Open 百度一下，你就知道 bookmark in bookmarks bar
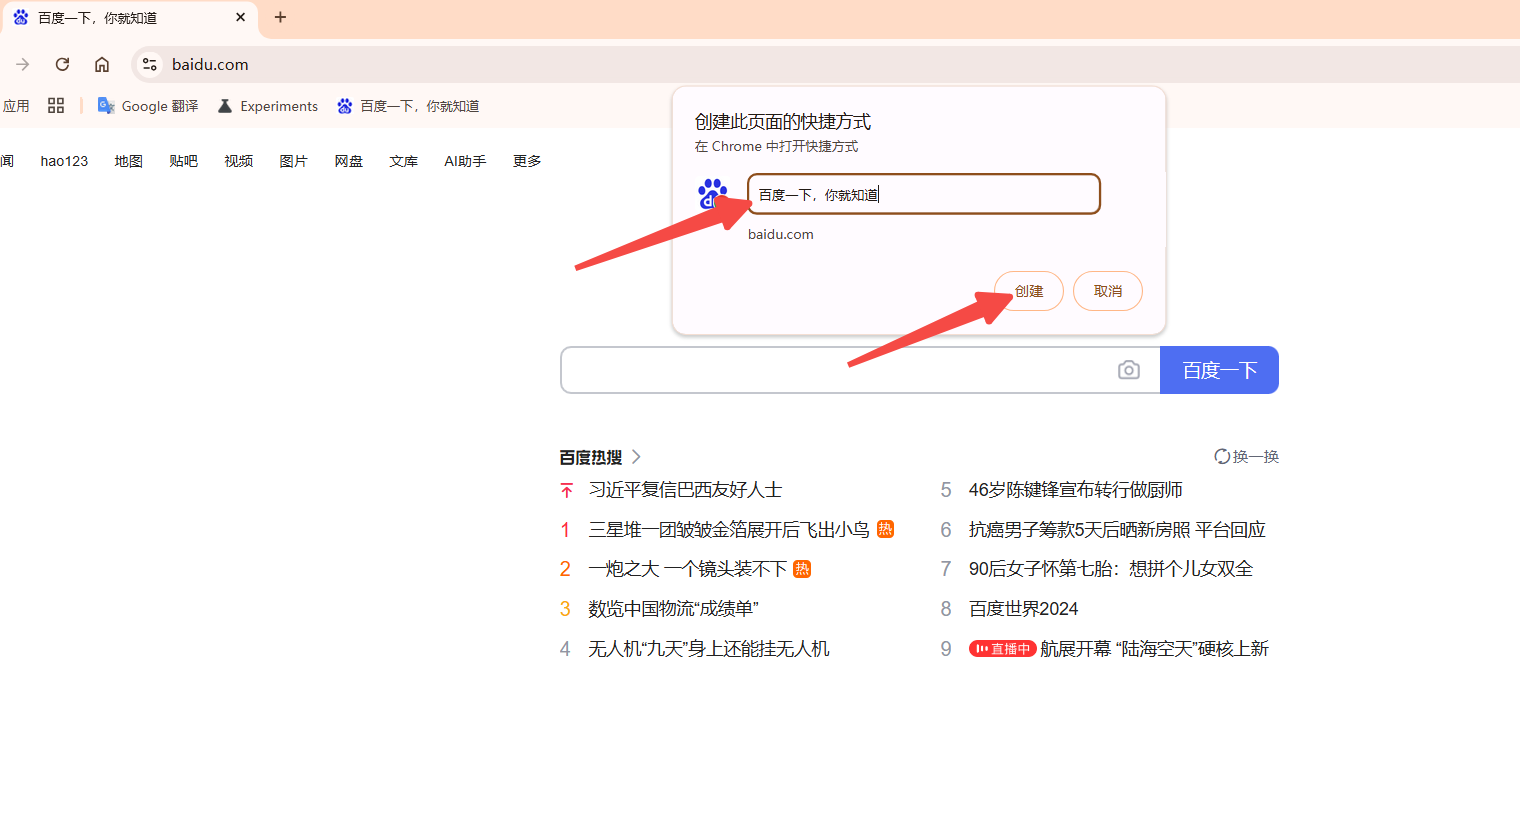This screenshot has height=820, width=1520. (408, 106)
